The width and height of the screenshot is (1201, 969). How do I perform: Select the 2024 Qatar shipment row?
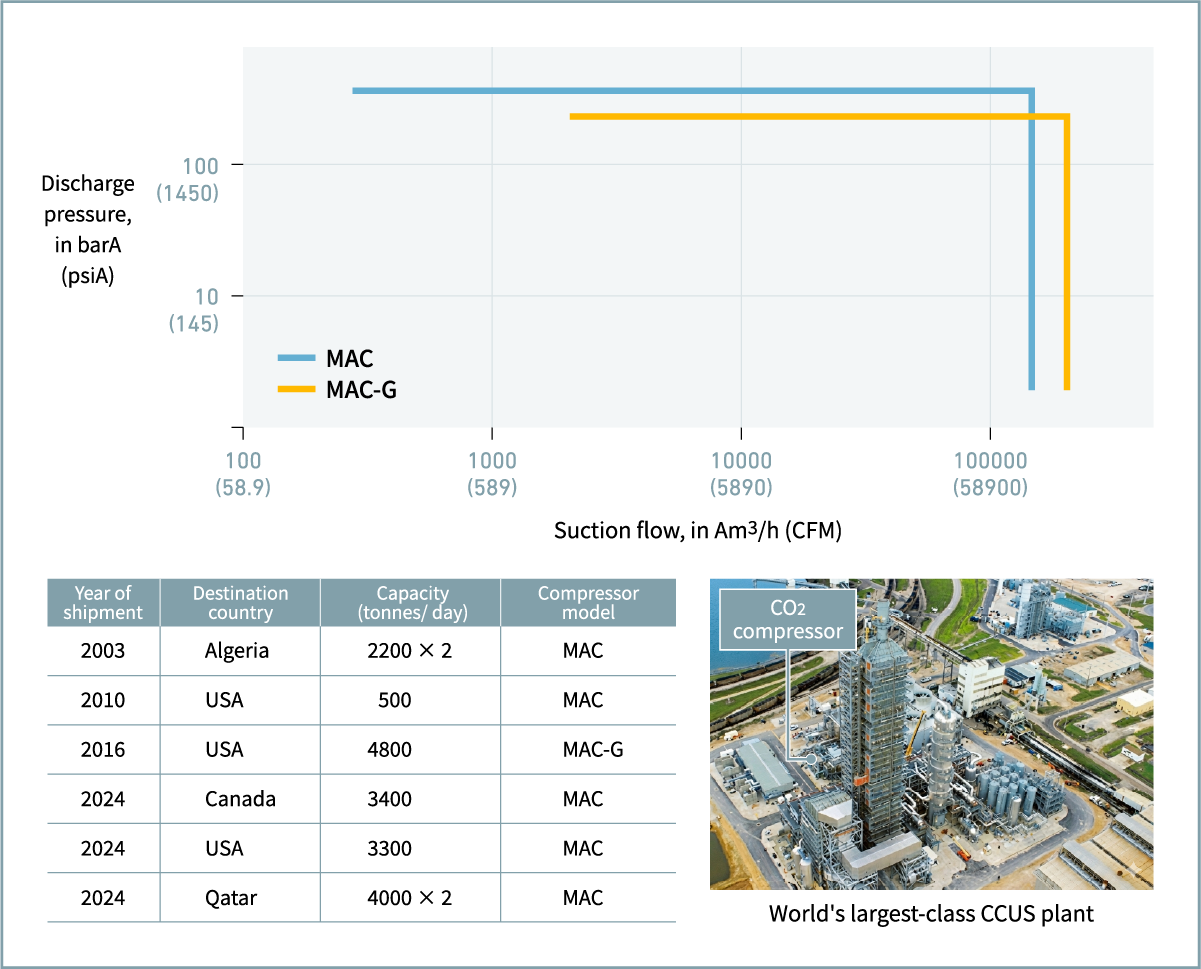360,897
